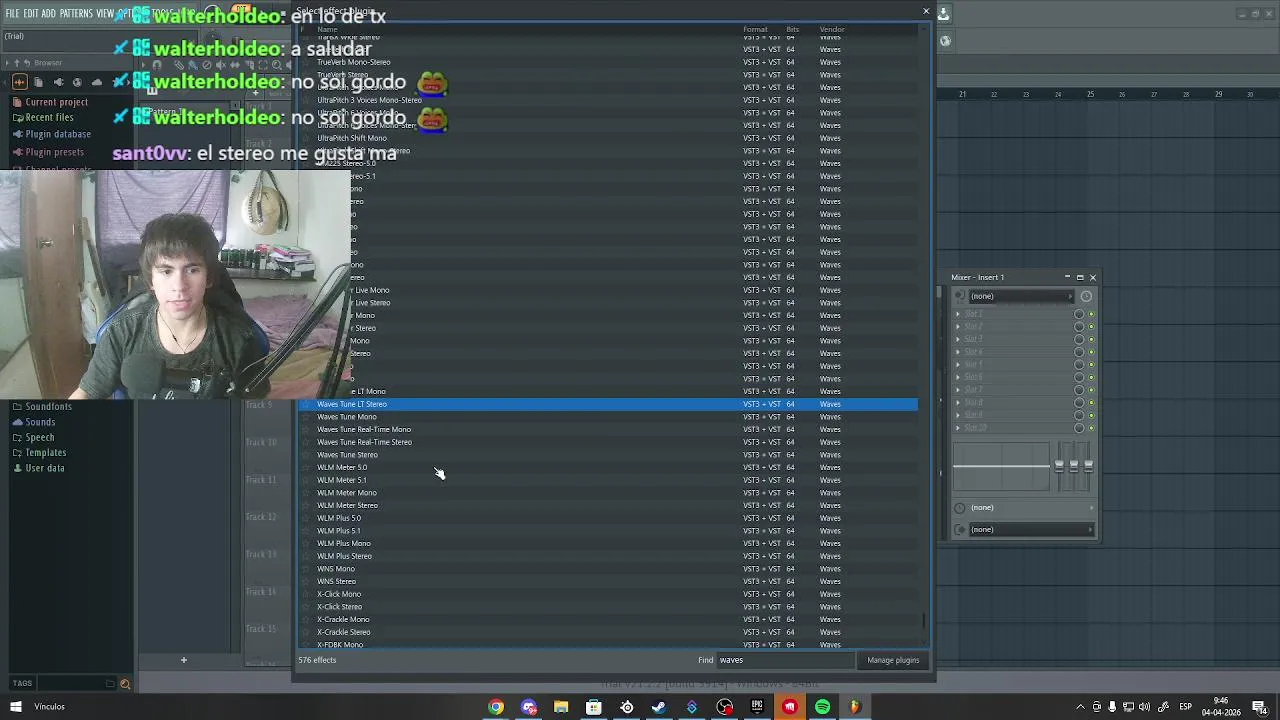This screenshot has width=1280, height=720.
Task: Click the Browser undo/back arrow icon
Action: [27, 63]
